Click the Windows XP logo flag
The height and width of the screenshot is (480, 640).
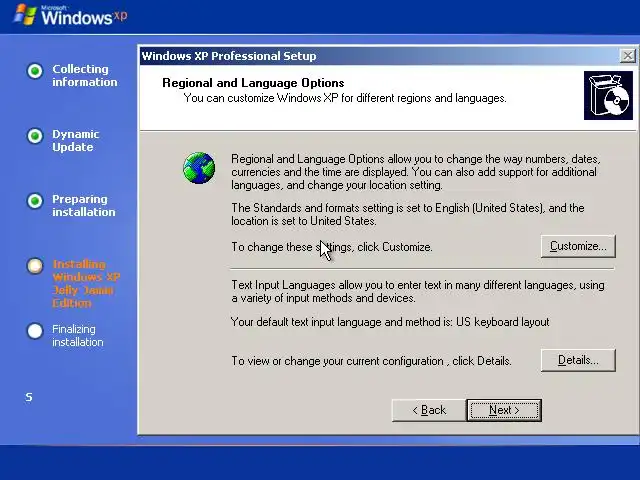point(25,15)
